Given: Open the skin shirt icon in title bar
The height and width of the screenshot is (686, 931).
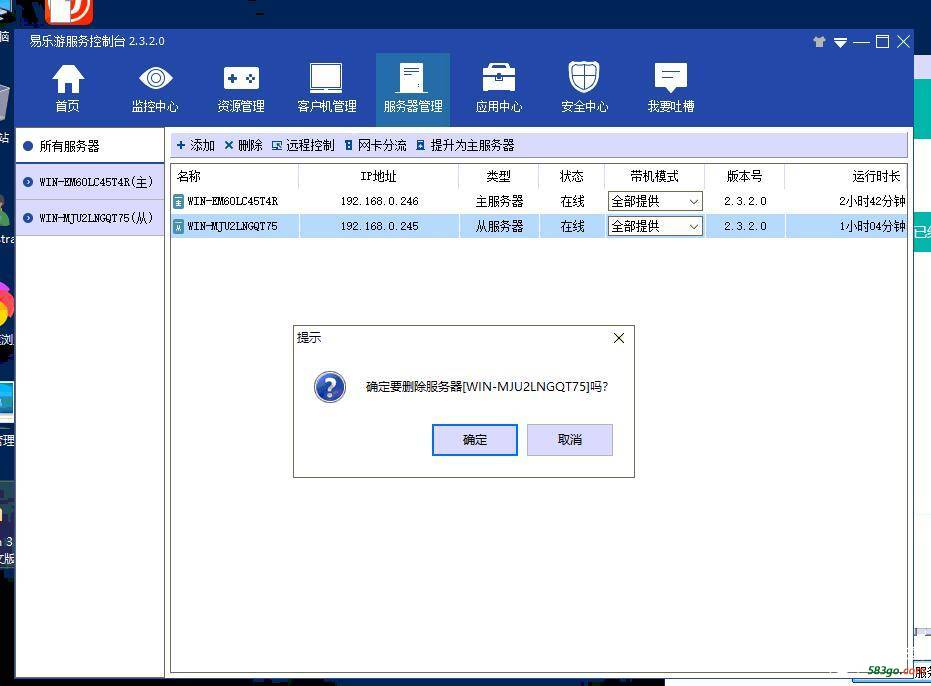Looking at the screenshot, I should 819,42.
